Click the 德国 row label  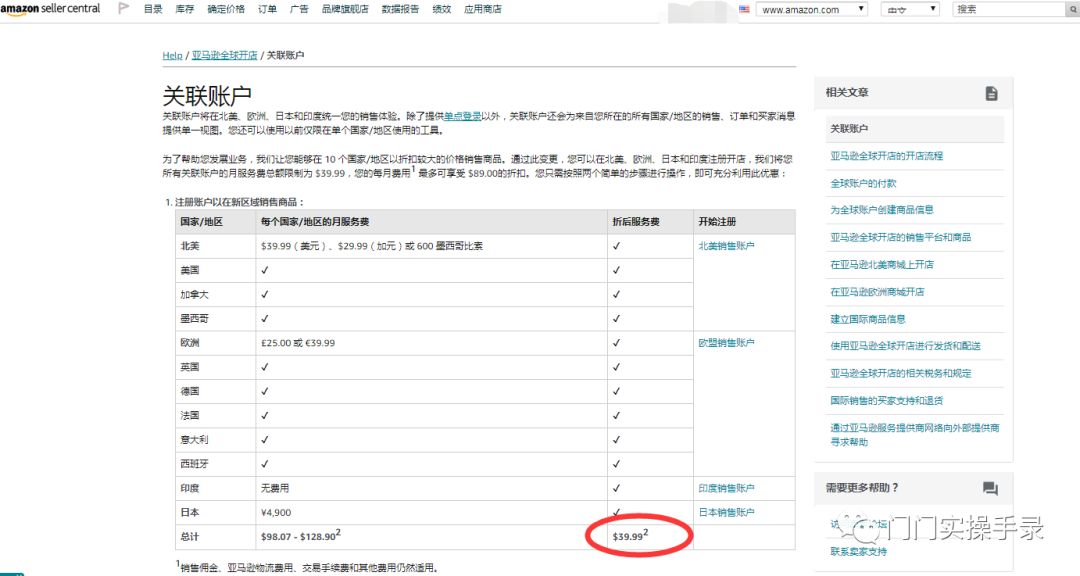coord(189,391)
